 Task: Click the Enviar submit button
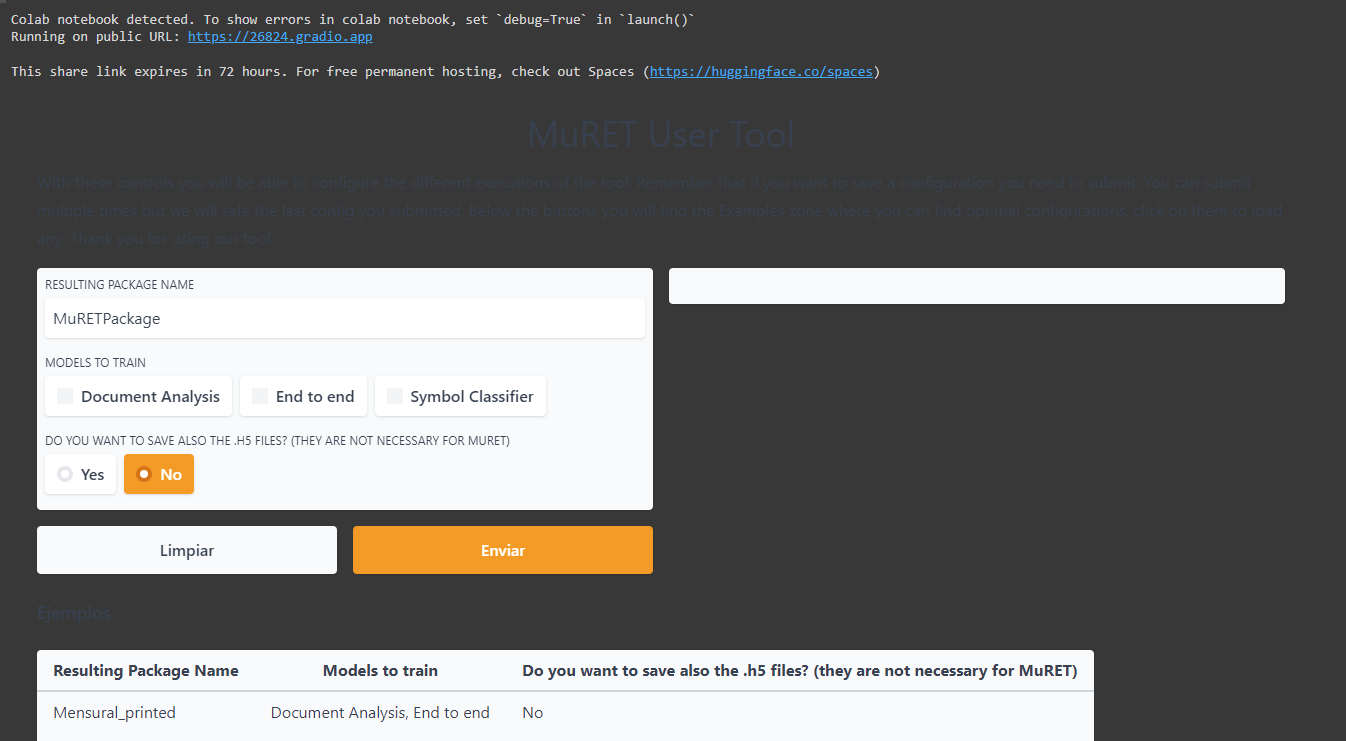click(x=502, y=550)
